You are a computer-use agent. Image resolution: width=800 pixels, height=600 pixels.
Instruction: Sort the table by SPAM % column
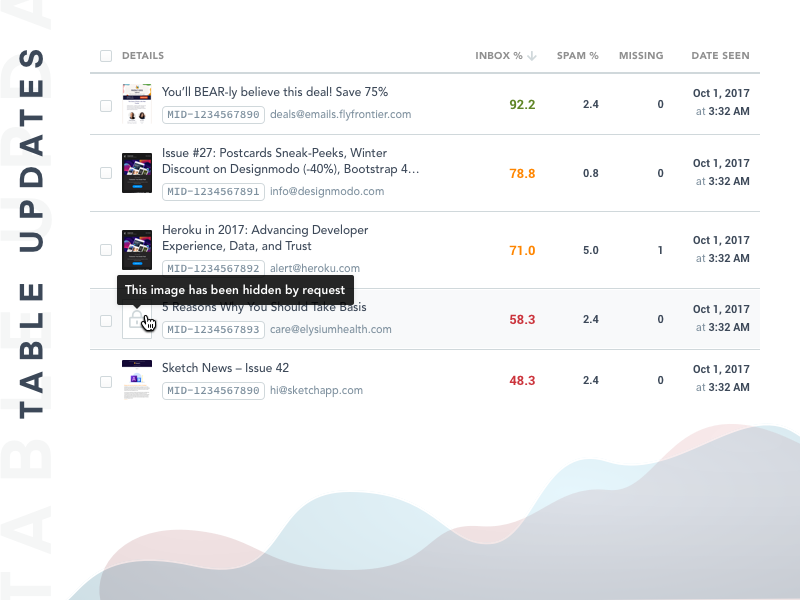(x=578, y=56)
